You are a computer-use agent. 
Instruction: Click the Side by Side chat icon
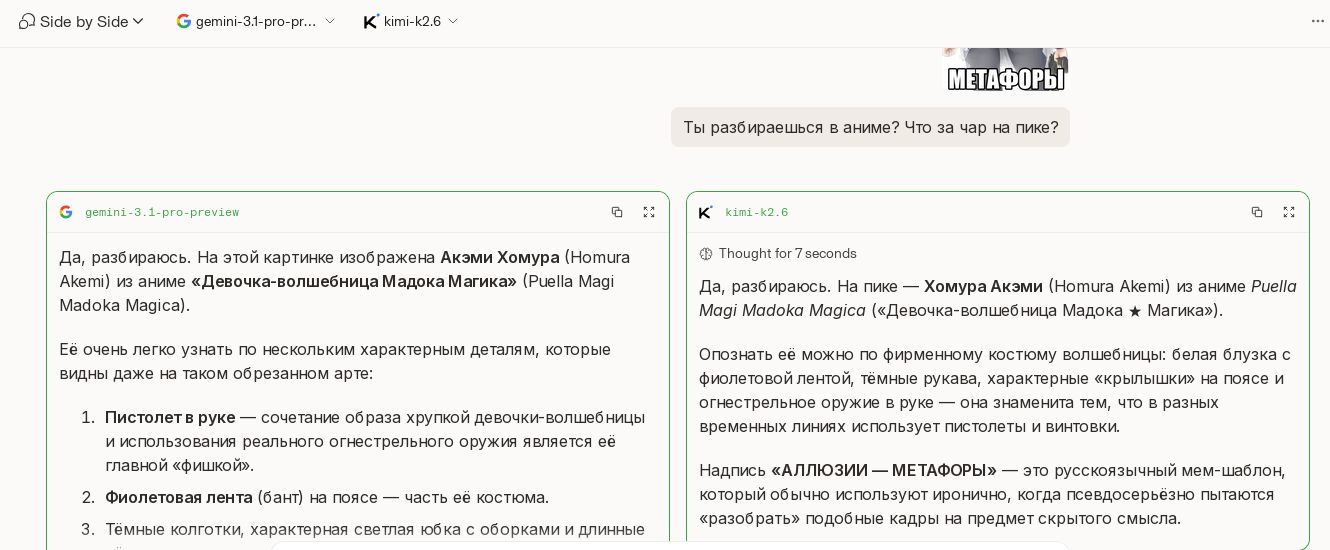(x=27, y=21)
